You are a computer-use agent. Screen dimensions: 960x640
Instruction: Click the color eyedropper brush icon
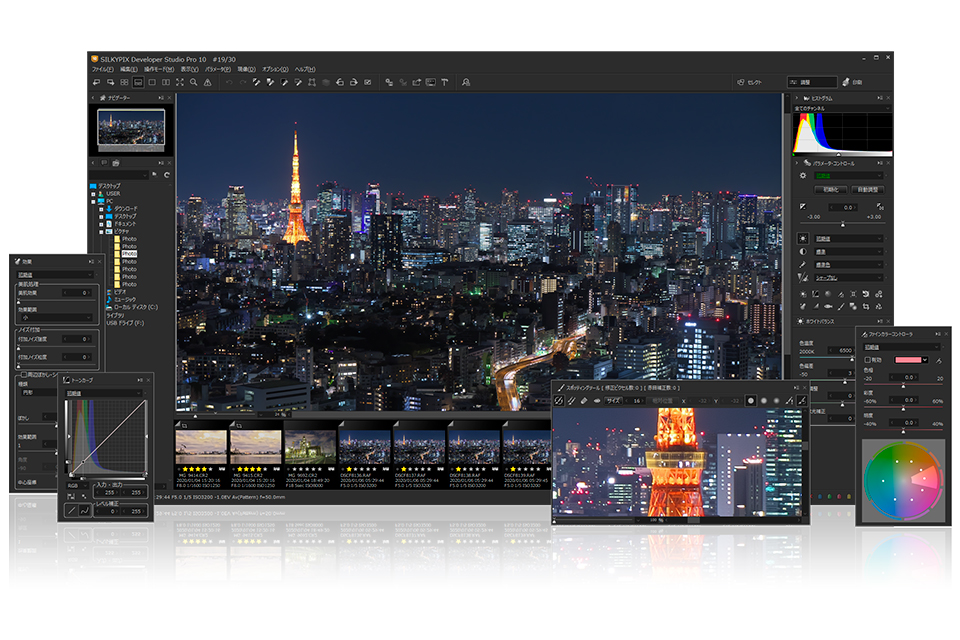tap(803, 265)
